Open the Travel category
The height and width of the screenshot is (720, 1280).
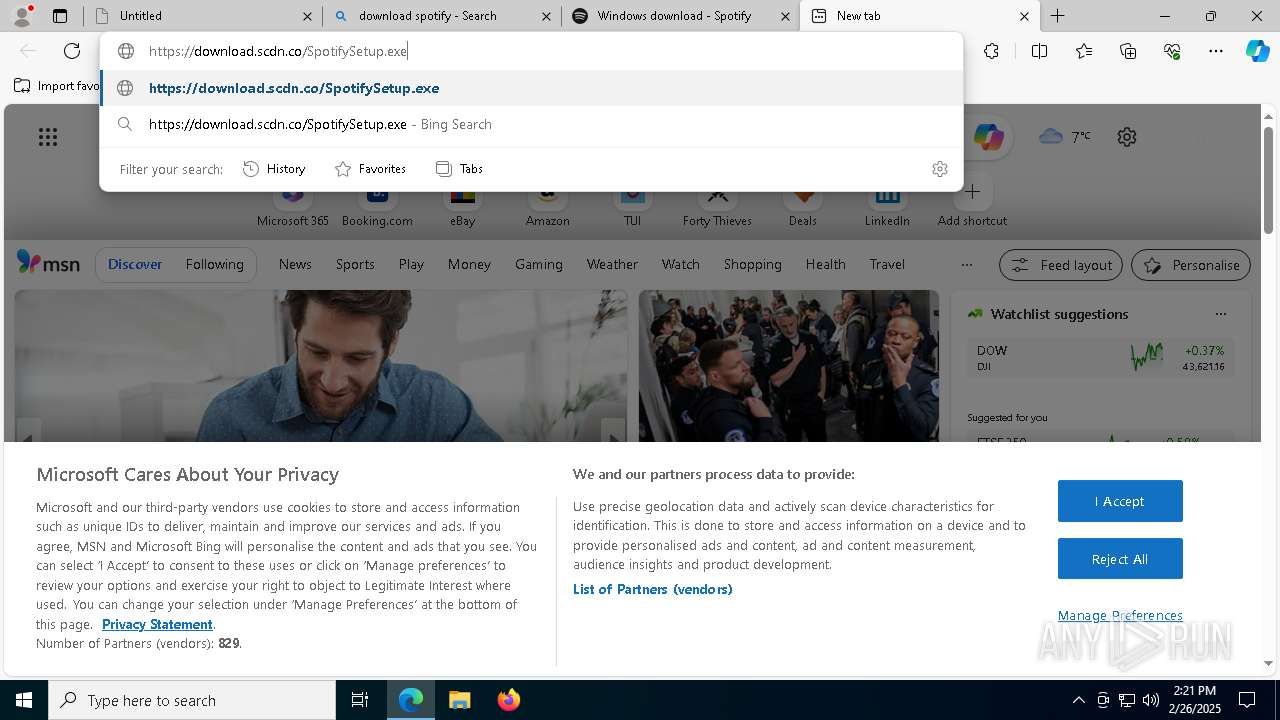pyautogui.click(x=887, y=265)
